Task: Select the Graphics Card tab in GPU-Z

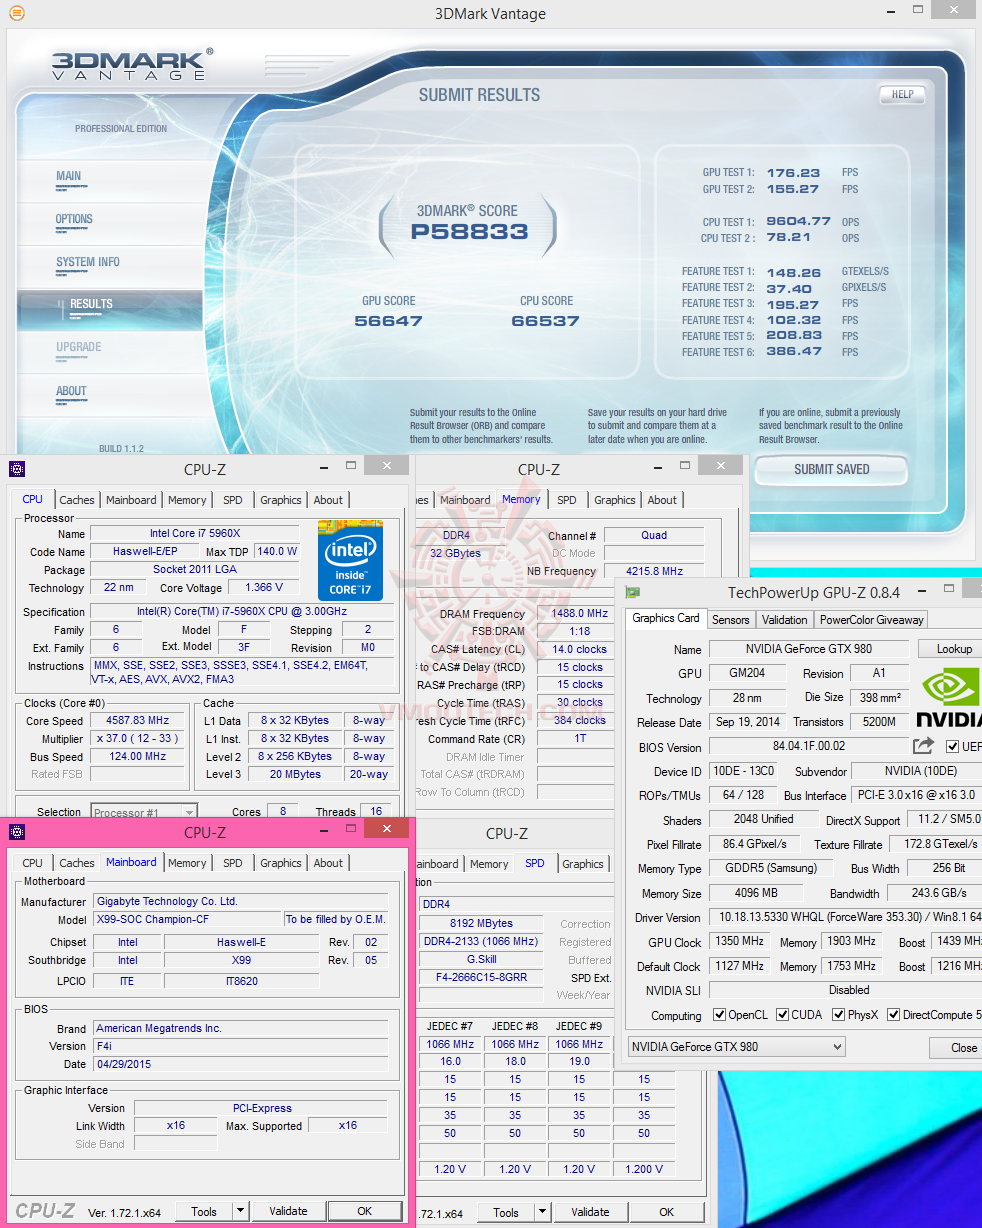Action: coord(666,618)
